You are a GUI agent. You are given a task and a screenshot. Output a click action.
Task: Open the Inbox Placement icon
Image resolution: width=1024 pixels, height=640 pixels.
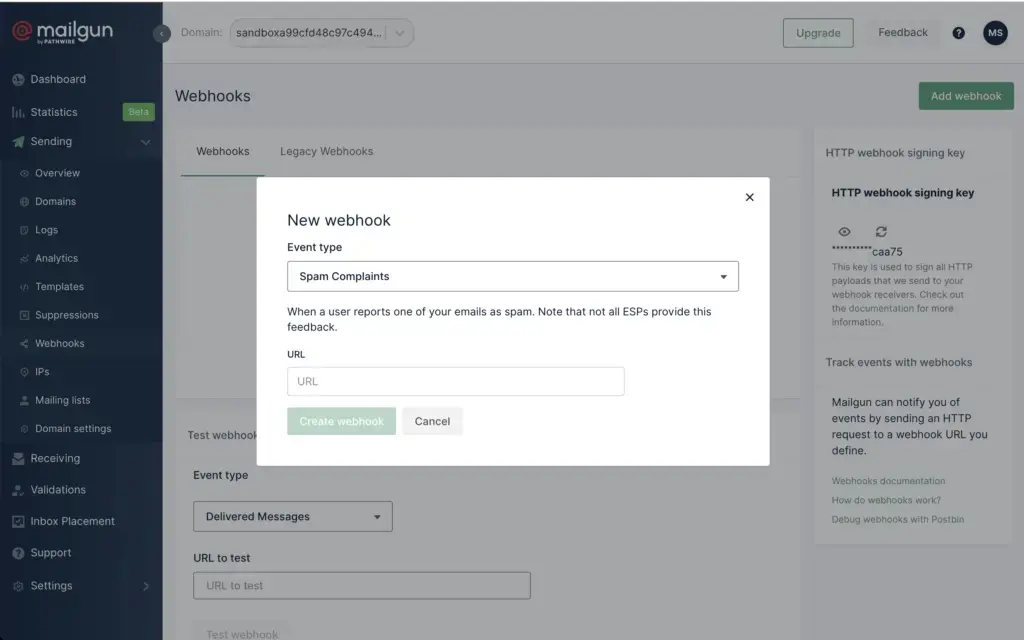tap(18, 521)
